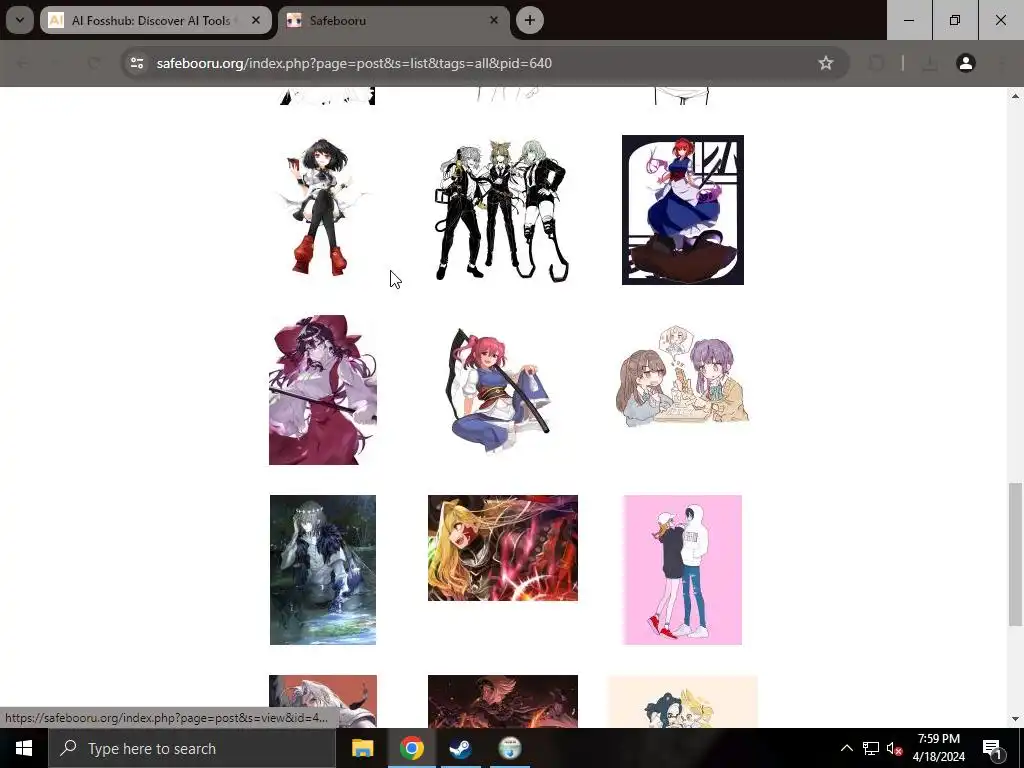Open File Explorer from the taskbar
Image resolution: width=1024 pixels, height=768 pixels.
coord(362,748)
